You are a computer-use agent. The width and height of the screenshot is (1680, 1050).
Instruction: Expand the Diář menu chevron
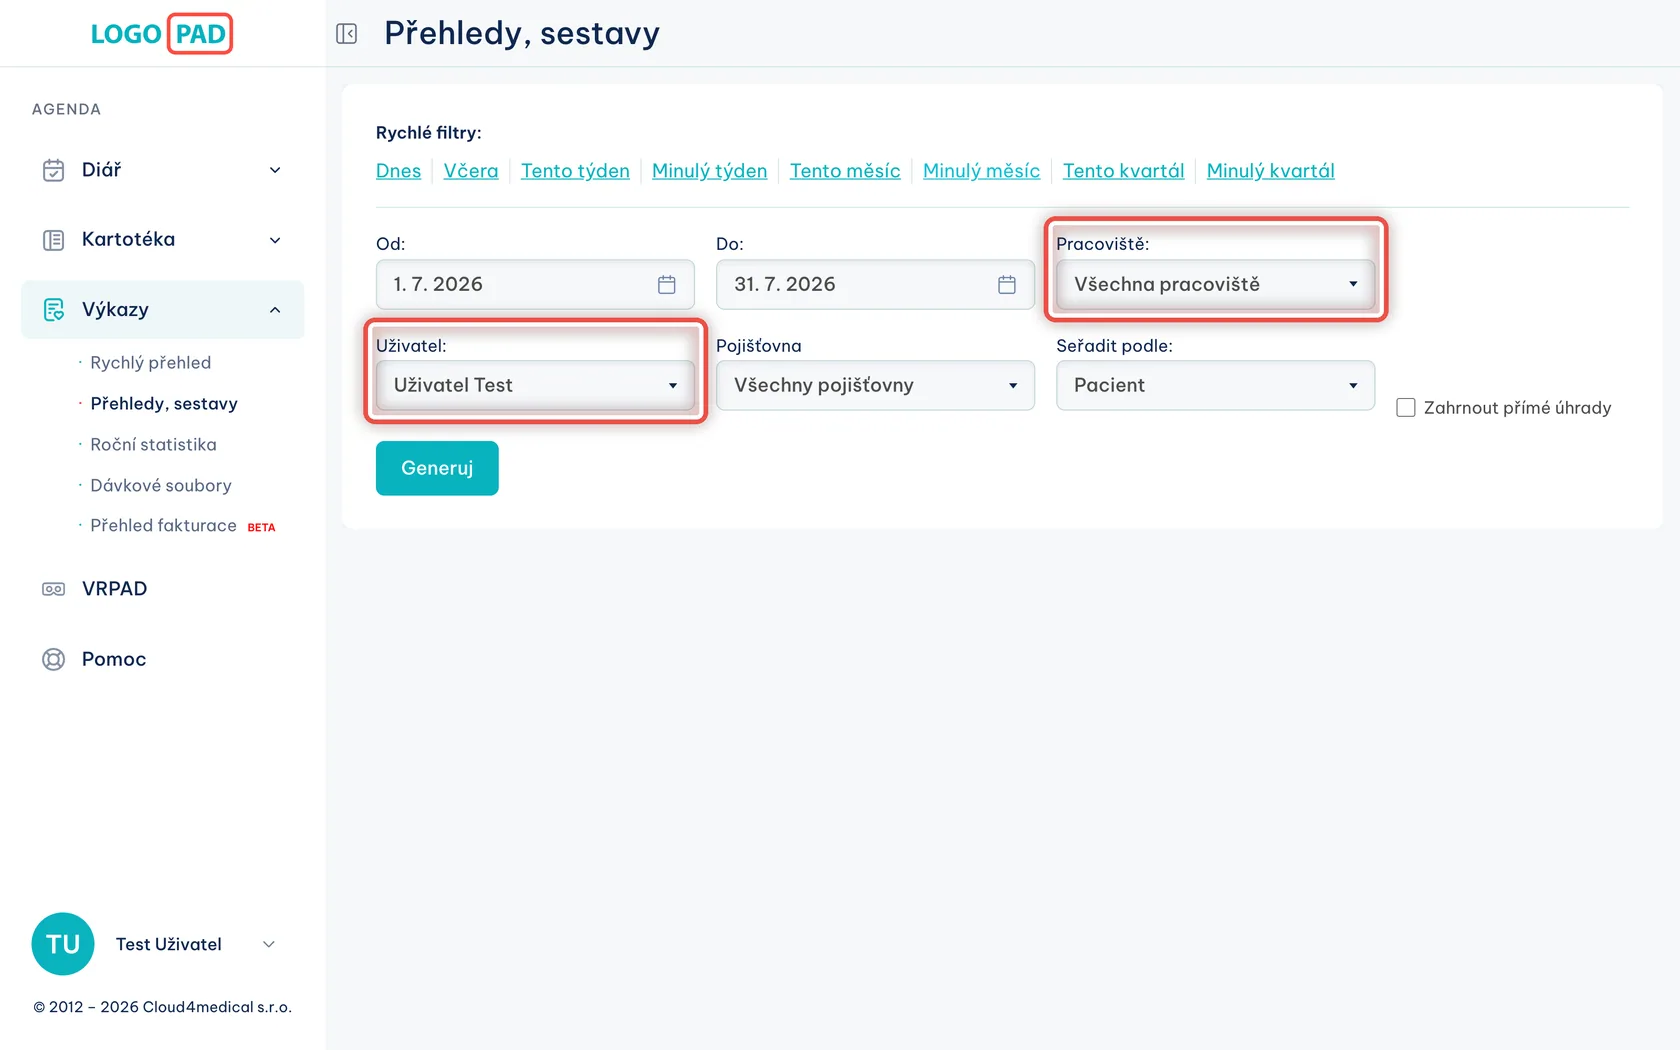(x=275, y=170)
